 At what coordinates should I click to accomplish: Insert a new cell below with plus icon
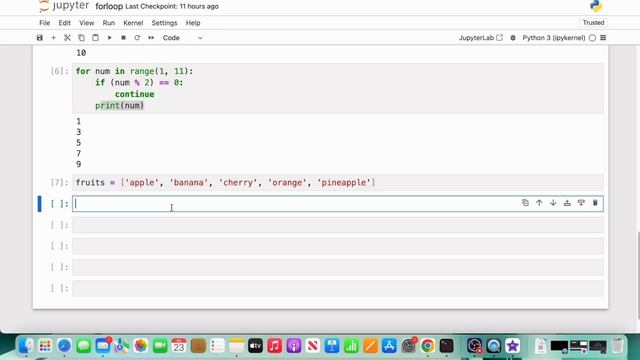click(x=53, y=38)
